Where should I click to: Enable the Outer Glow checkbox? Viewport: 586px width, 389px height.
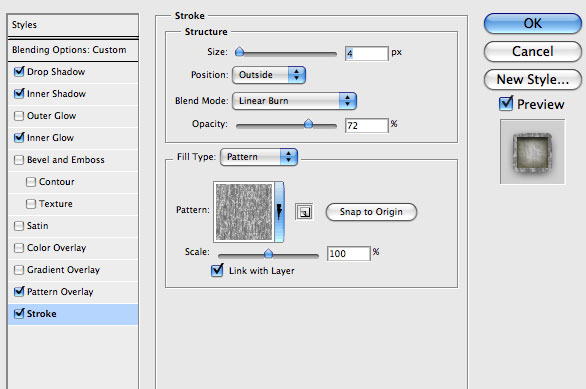point(19,116)
